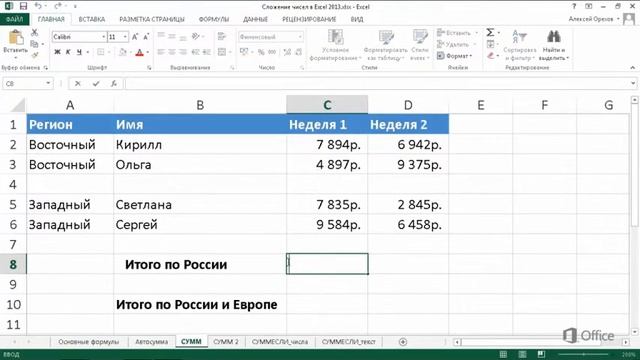This screenshot has height=360, width=640.
Task: Click the Cut scissors icon
Action: pos(35,33)
